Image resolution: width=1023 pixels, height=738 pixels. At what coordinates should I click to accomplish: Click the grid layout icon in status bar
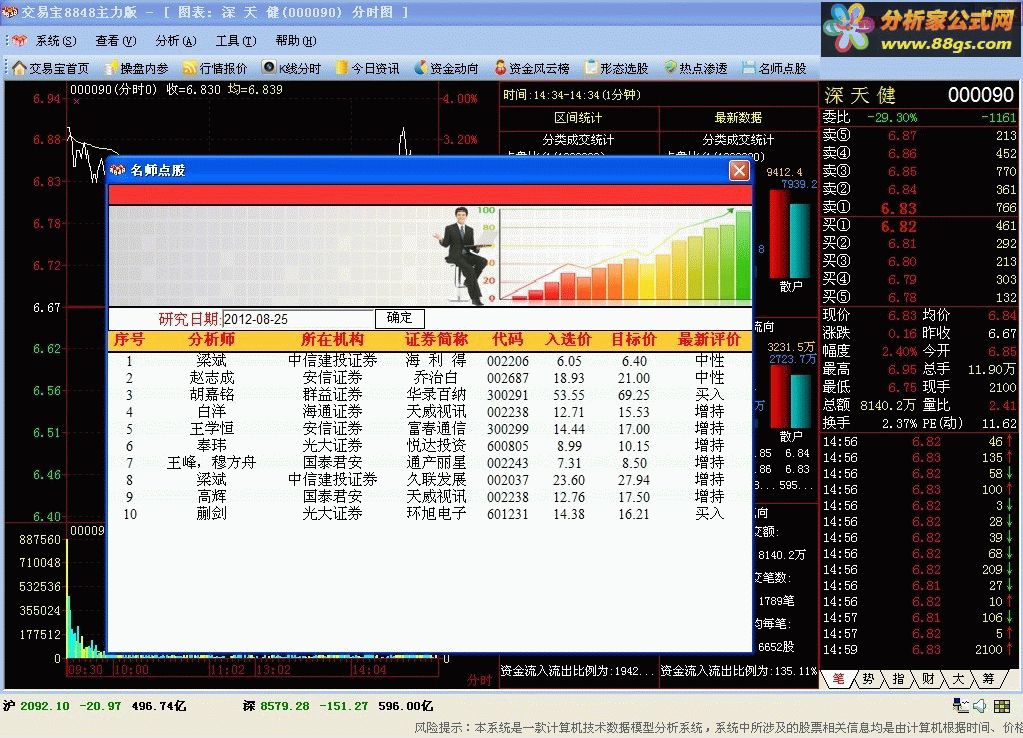[x=1002, y=706]
